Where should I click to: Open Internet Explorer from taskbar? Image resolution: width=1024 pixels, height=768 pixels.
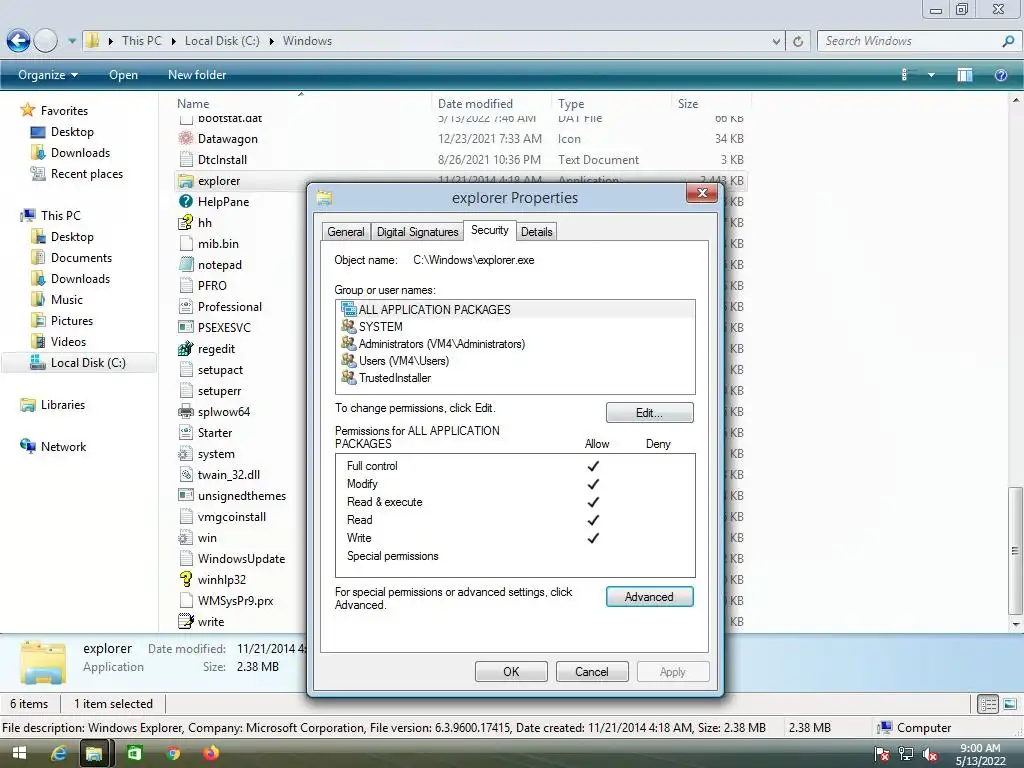[59, 754]
